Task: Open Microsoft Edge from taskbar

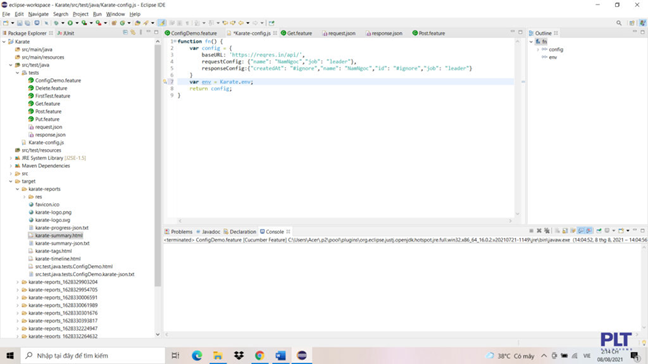Action: [x=197, y=355]
